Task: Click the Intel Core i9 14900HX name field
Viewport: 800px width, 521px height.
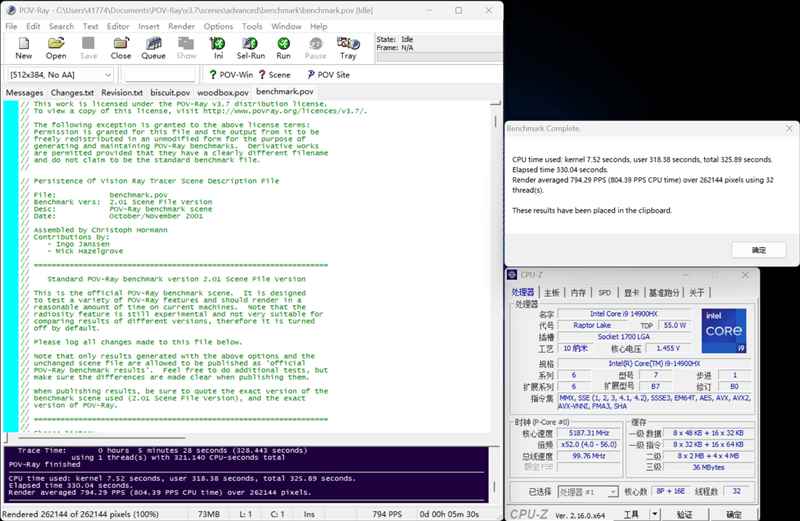Action: click(x=623, y=314)
